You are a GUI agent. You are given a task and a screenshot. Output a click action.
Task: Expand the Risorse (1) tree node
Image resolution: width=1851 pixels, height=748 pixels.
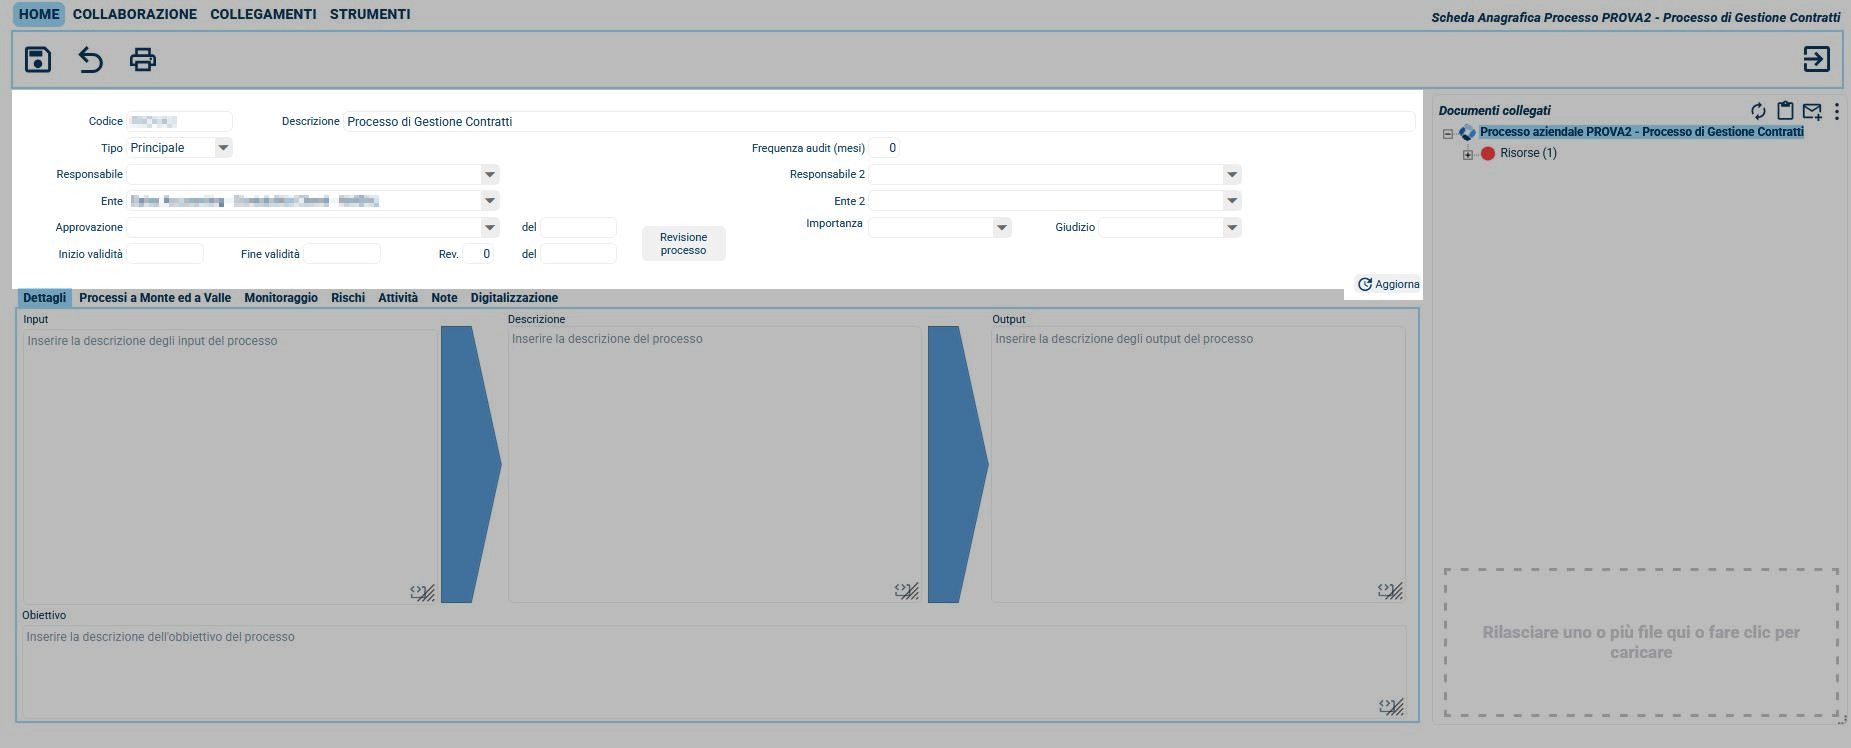point(1467,154)
